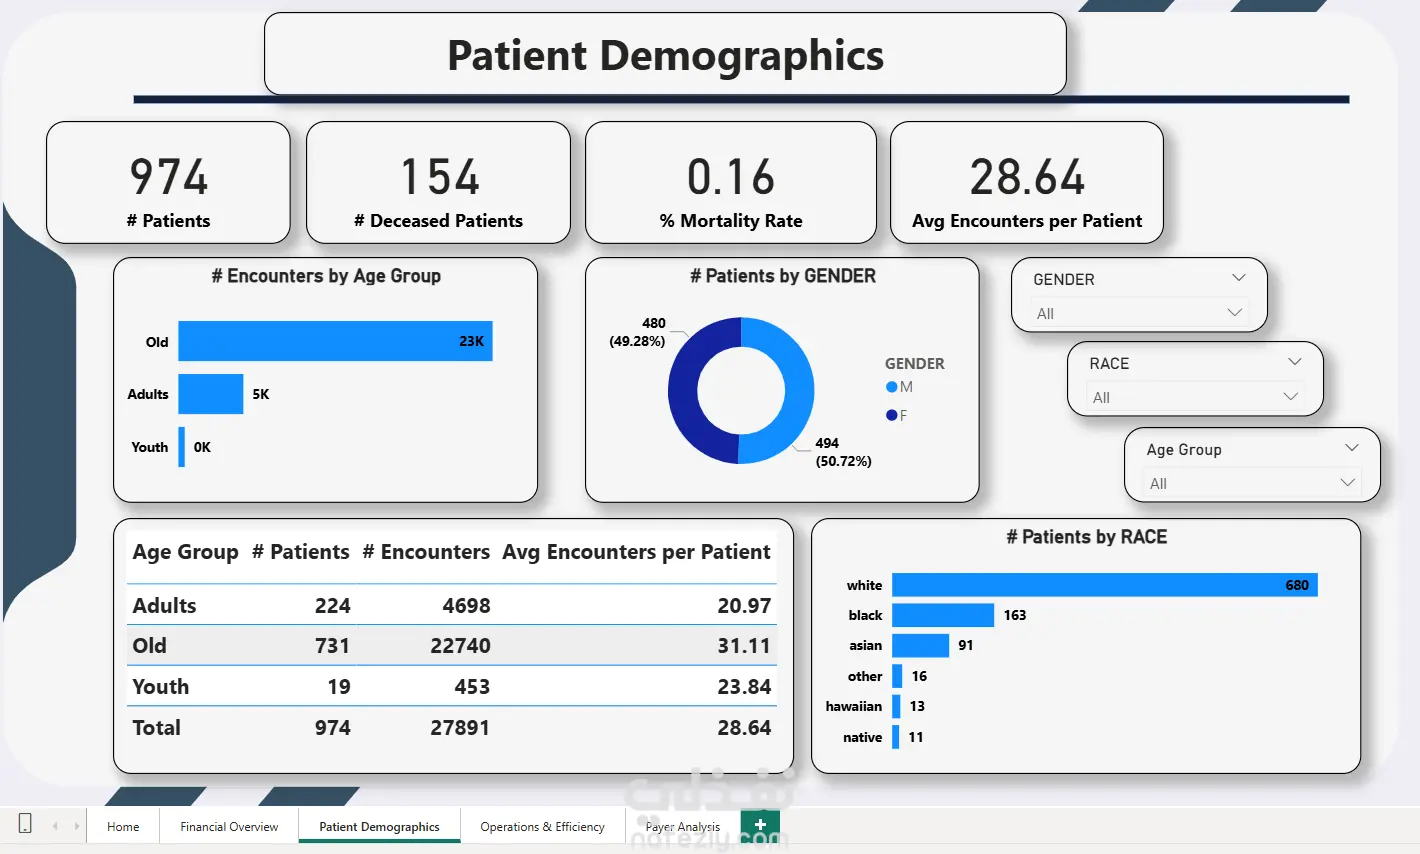Click the 4698 encounters cell

tap(466, 606)
